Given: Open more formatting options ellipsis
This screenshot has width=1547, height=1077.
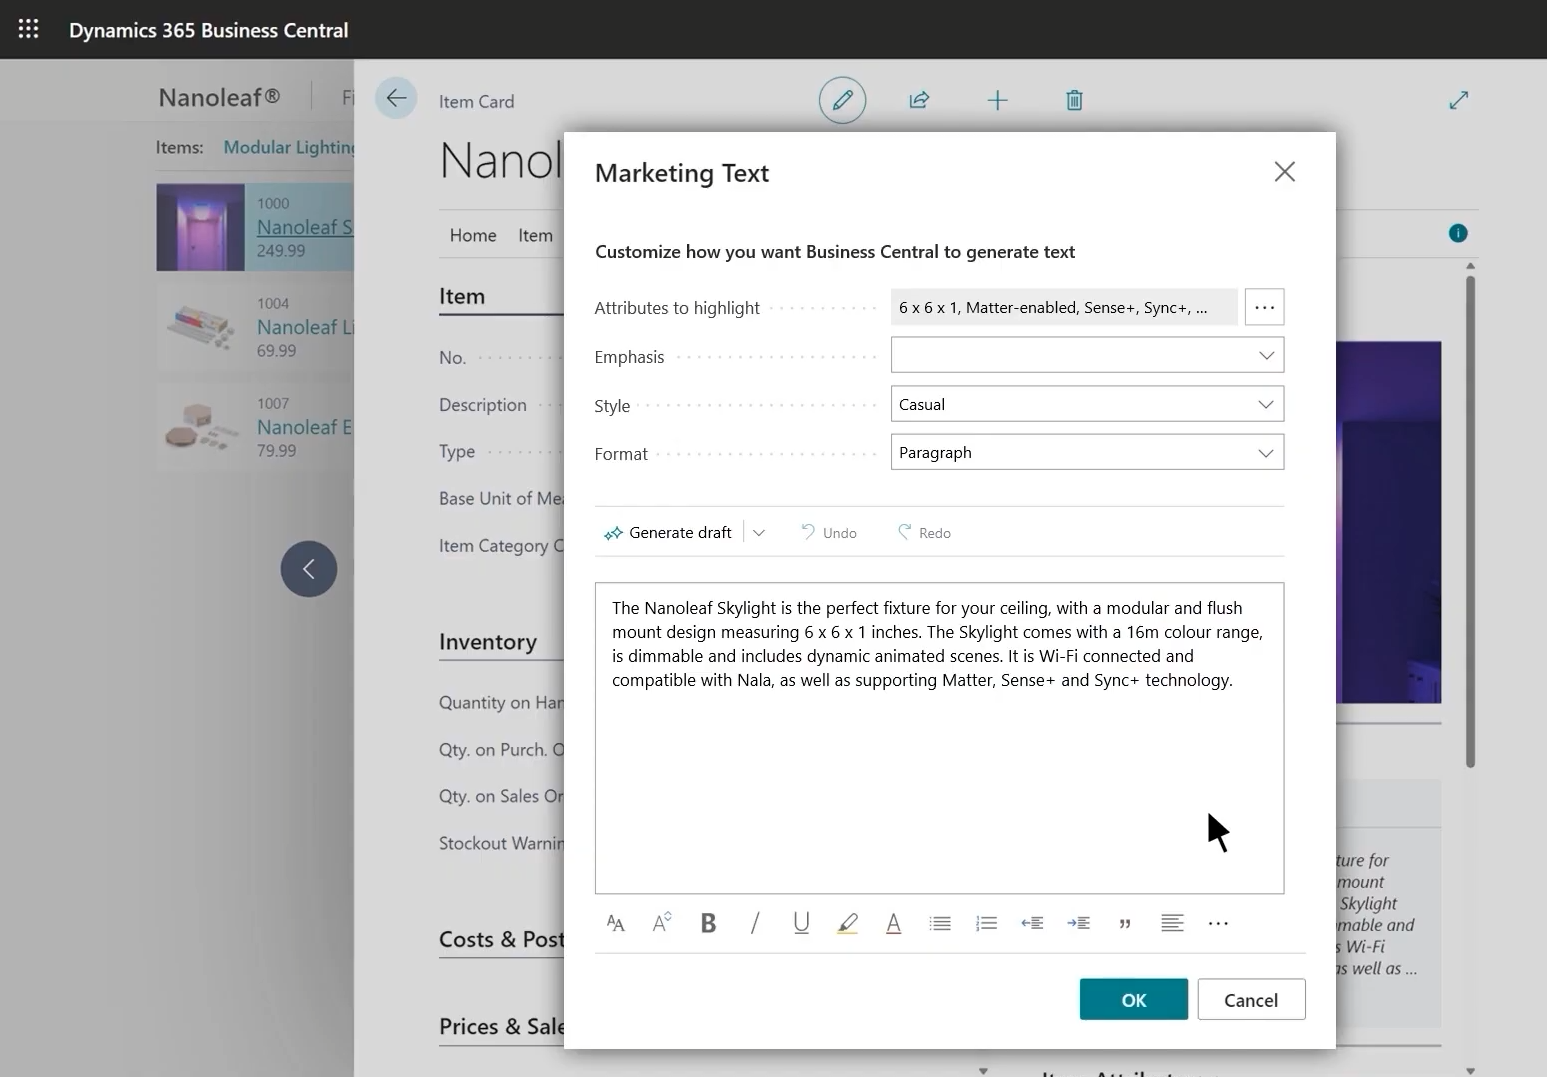Looking at the screenshot, I should [x=1218, y=923].
